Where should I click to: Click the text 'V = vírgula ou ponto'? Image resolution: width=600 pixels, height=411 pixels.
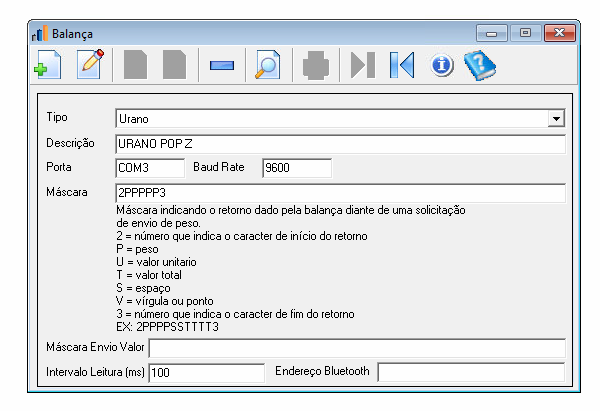(x=165, y=301)
